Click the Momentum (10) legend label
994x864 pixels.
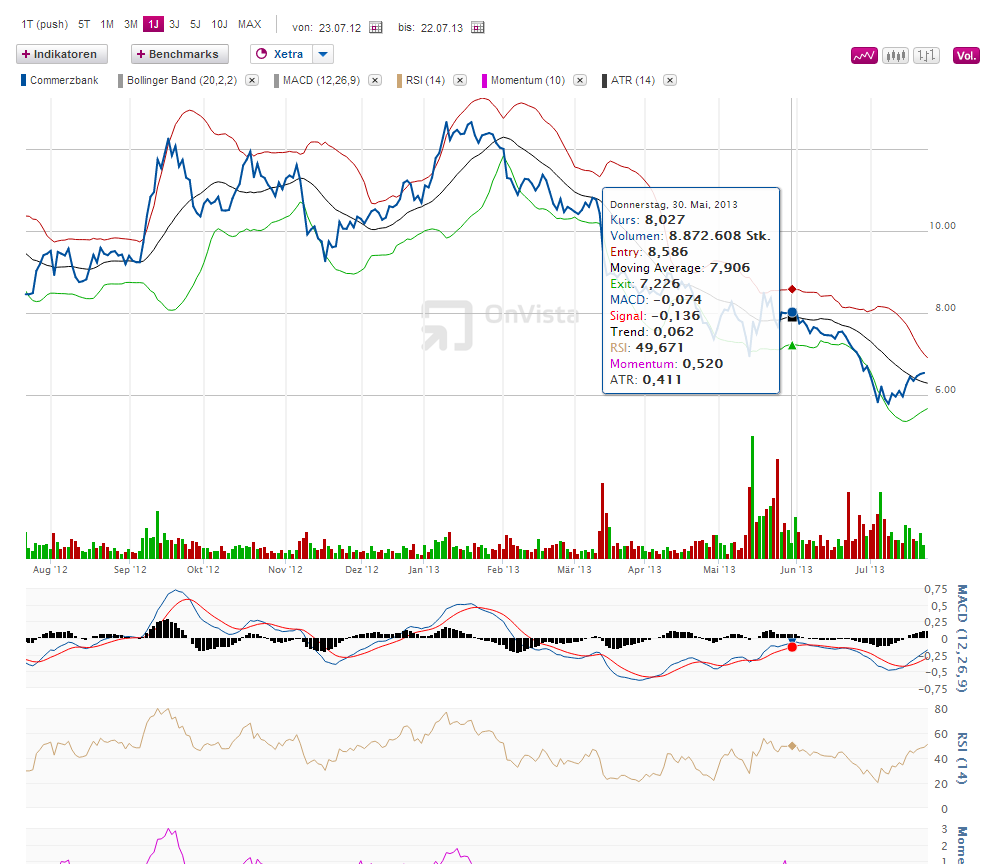click(x=528, y=81)
